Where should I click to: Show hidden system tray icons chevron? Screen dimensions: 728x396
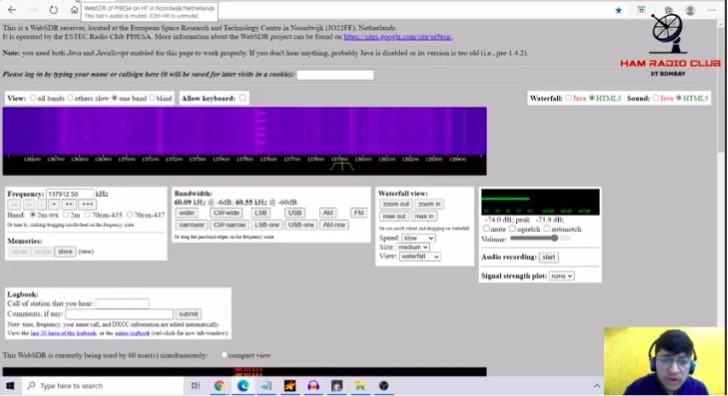point(597,386)
